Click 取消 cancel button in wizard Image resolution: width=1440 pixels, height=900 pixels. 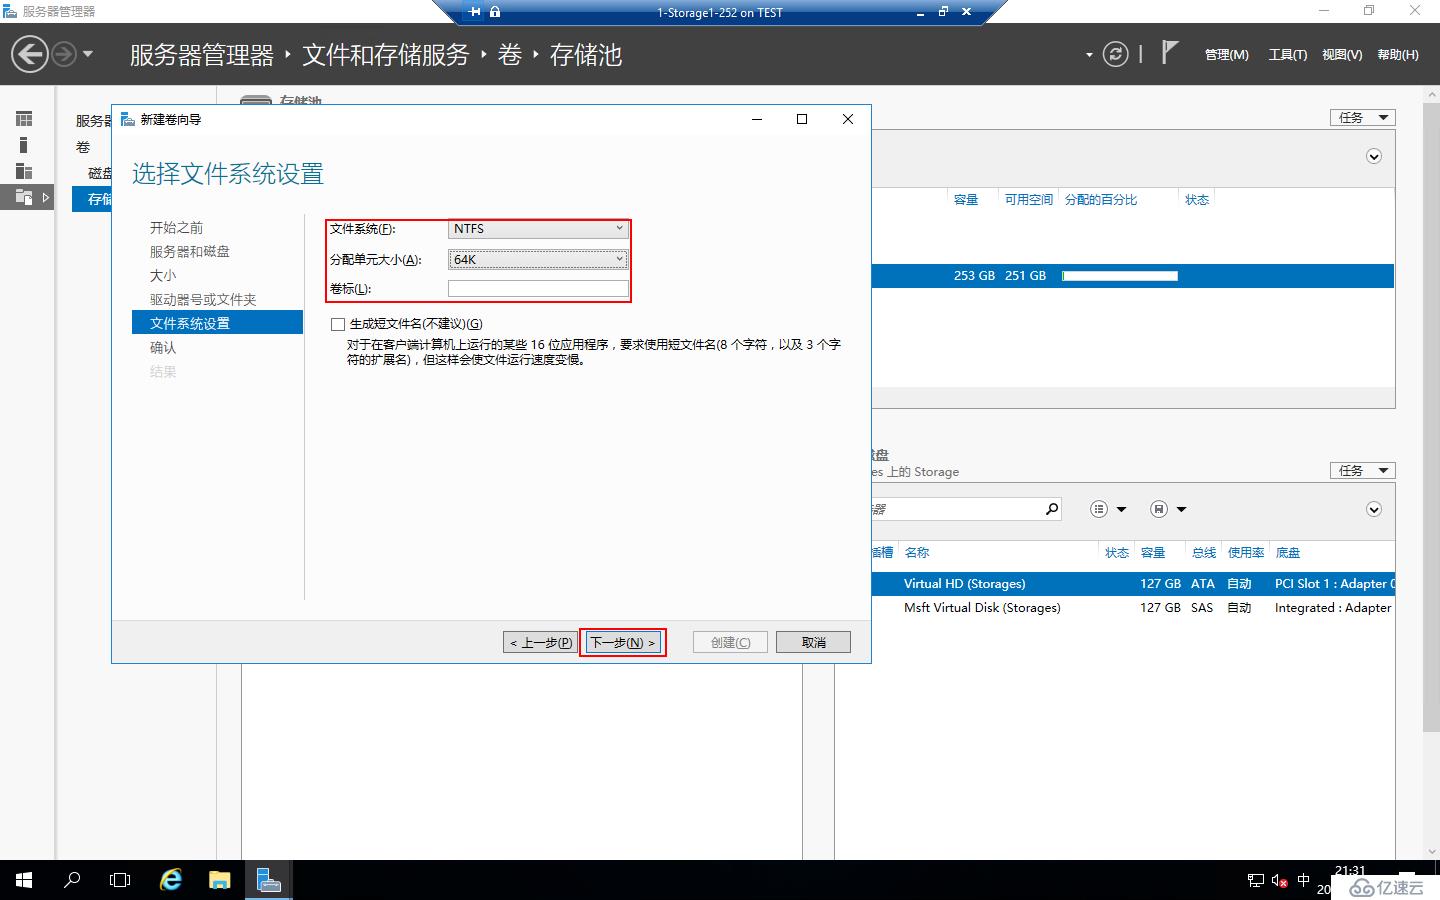tap(813, 642)
